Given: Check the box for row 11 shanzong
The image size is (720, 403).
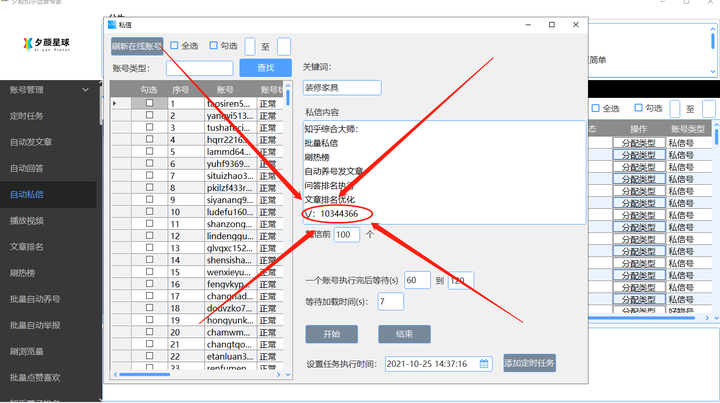Looking at the screenshot, I should [150, 224].
